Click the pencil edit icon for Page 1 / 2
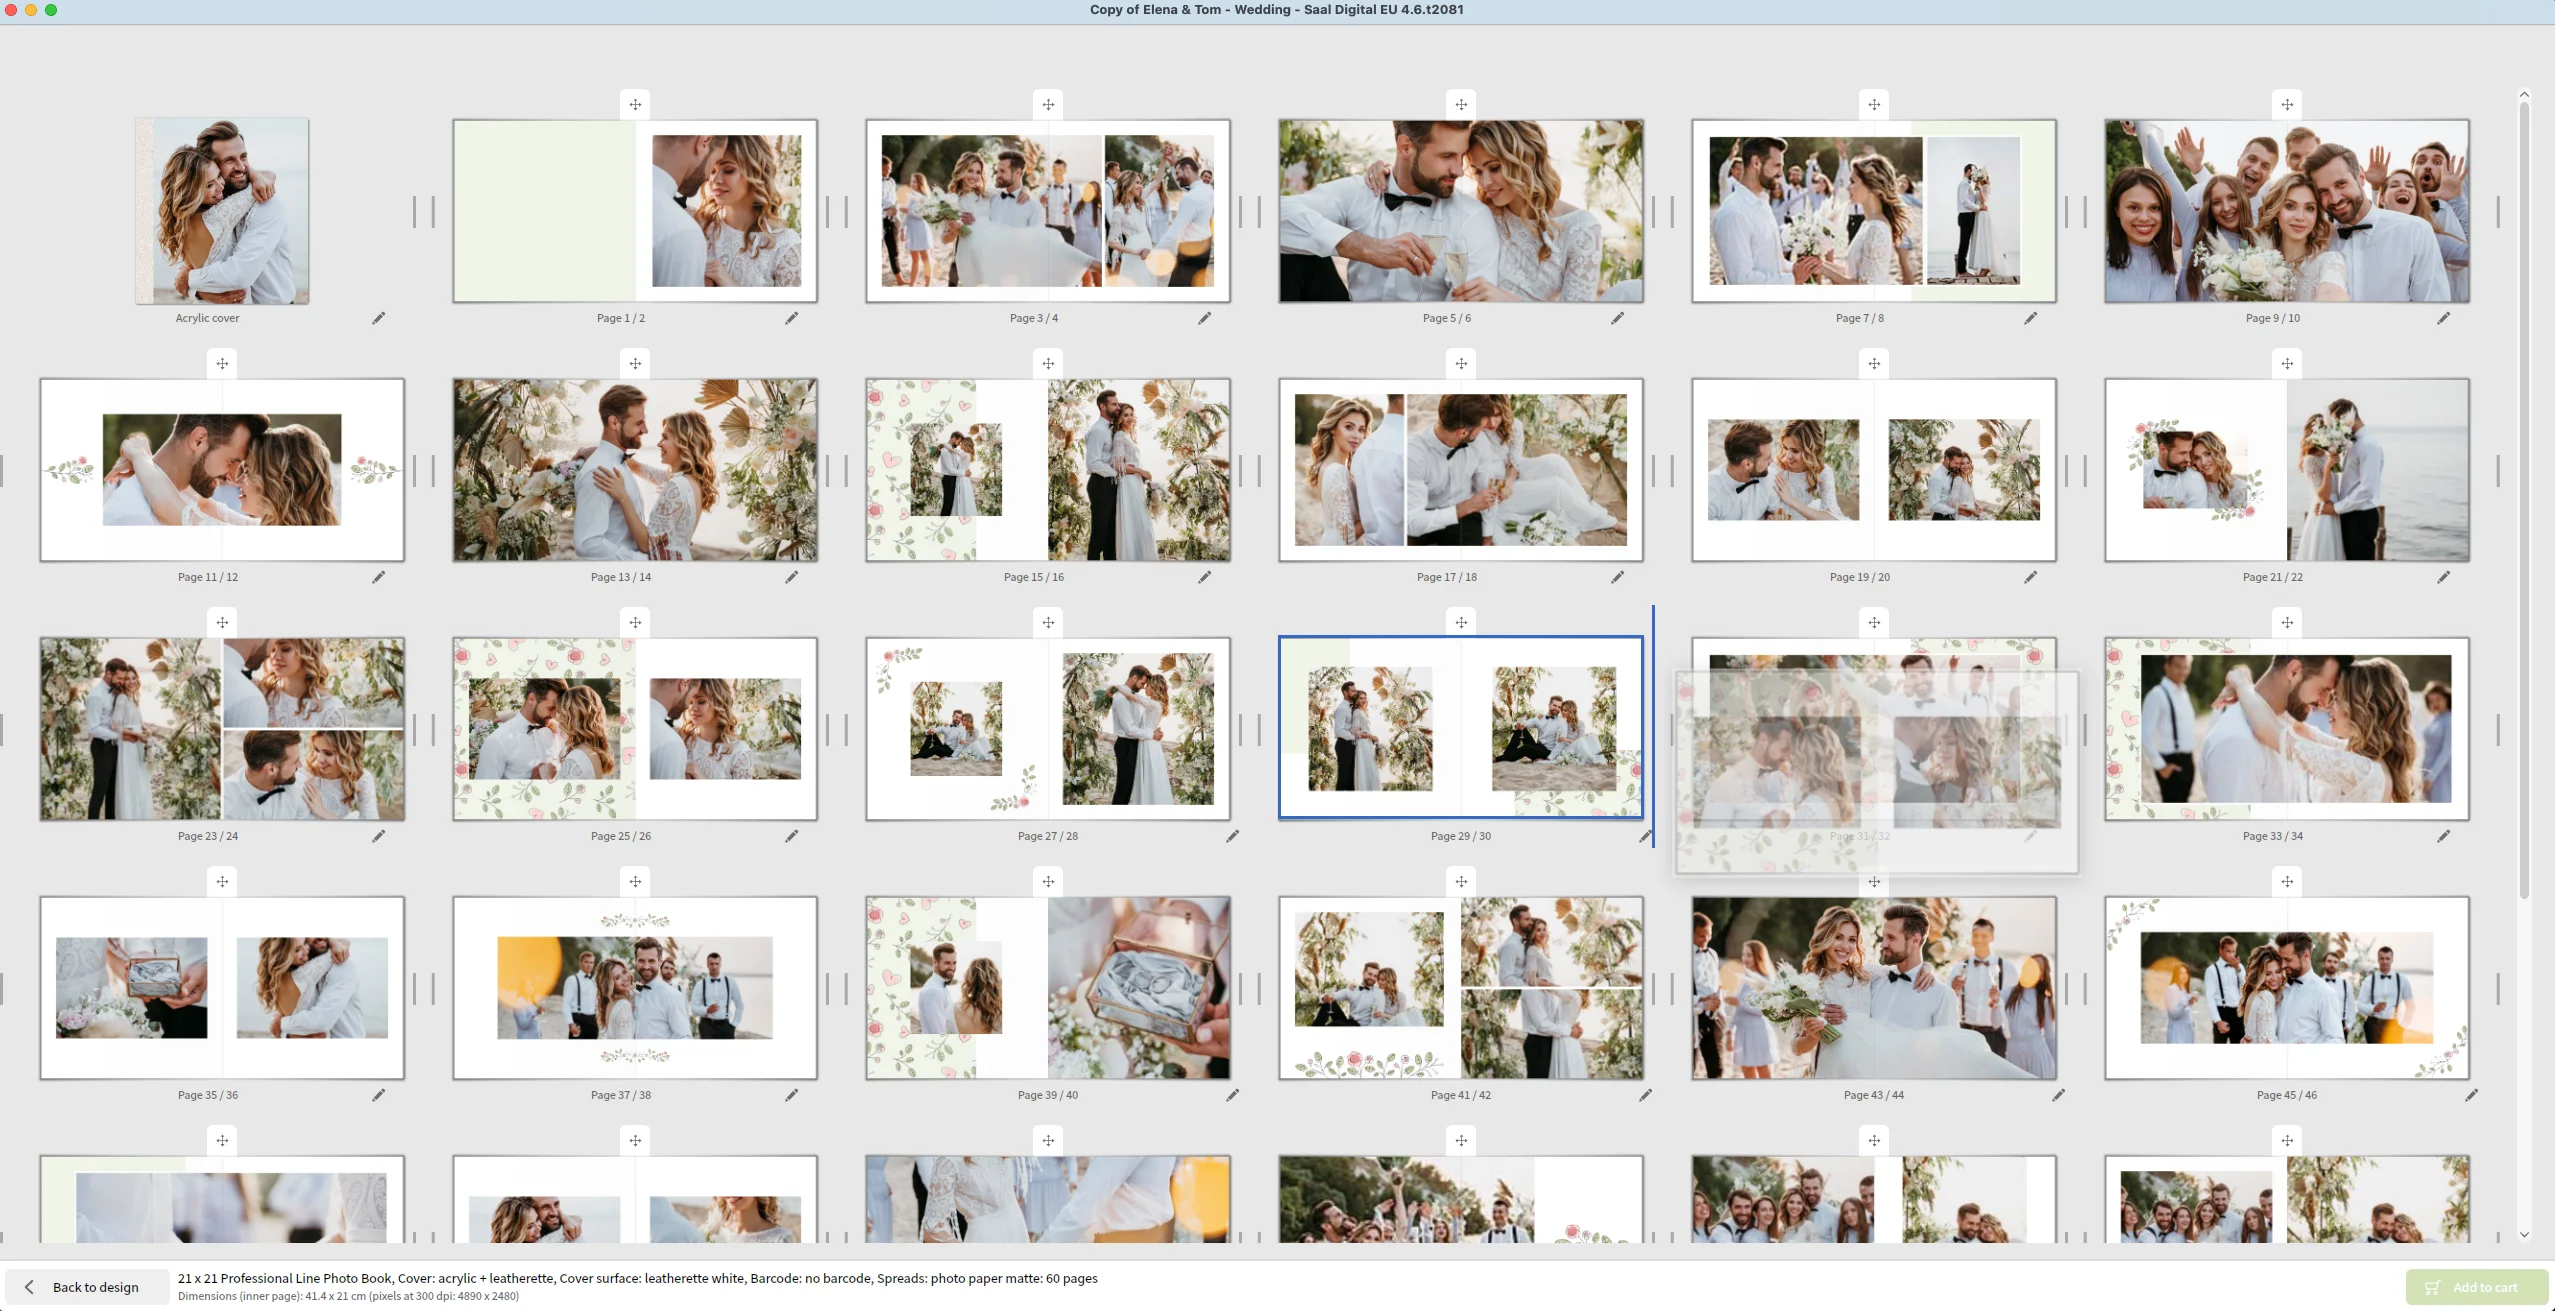Viewport: 2555px width, 1311px height. (x=791, y=318)
